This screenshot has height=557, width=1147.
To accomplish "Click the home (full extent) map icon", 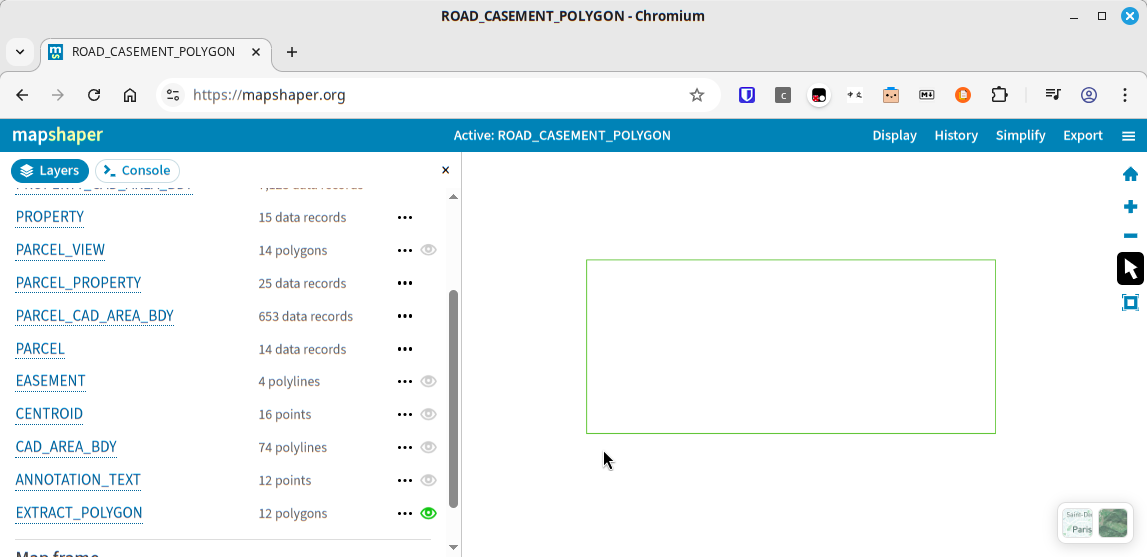I will tap(1130, 174).
